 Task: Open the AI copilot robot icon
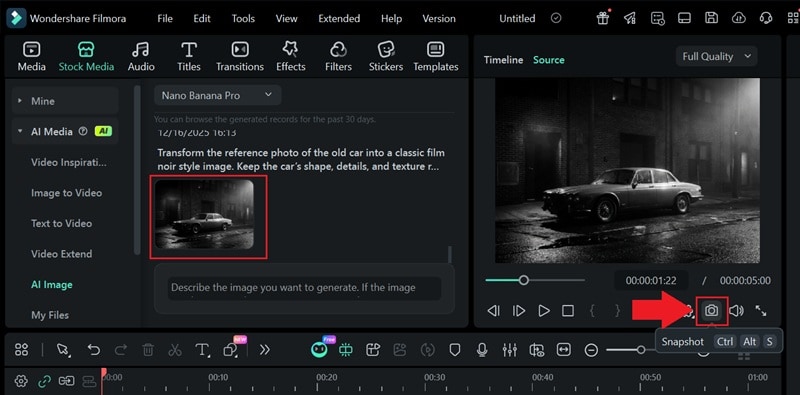click(x=319, y=350)
